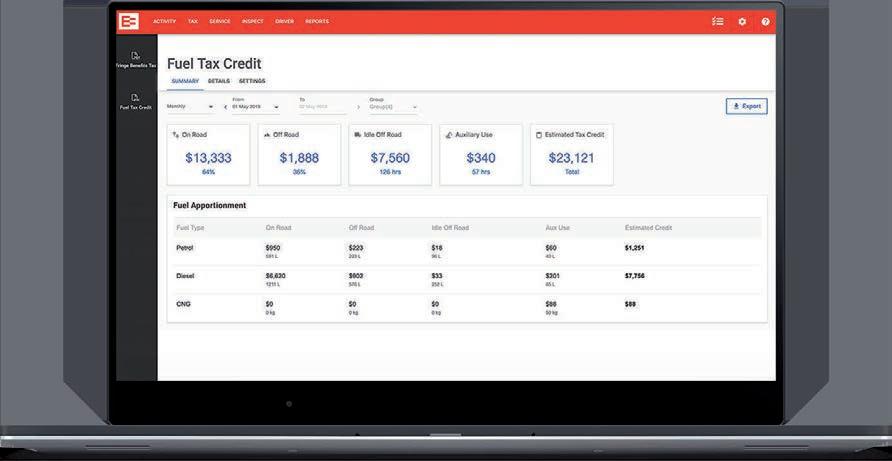This screenshot has width=892, height=461.
Task: Click the red app logo icon
Action: point(129,22)
